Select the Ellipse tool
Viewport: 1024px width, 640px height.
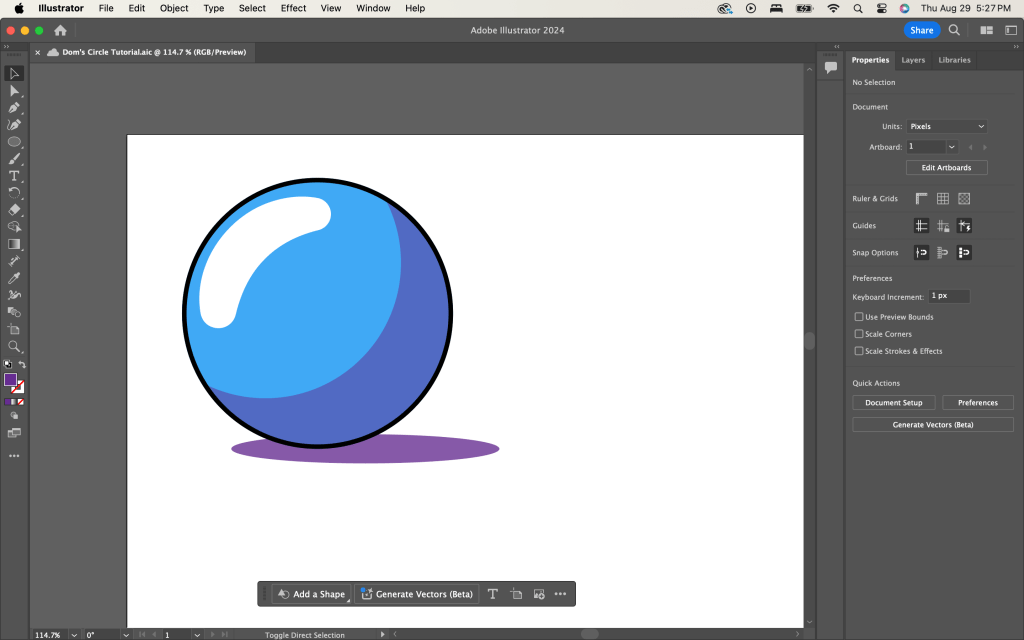(14, 142)
